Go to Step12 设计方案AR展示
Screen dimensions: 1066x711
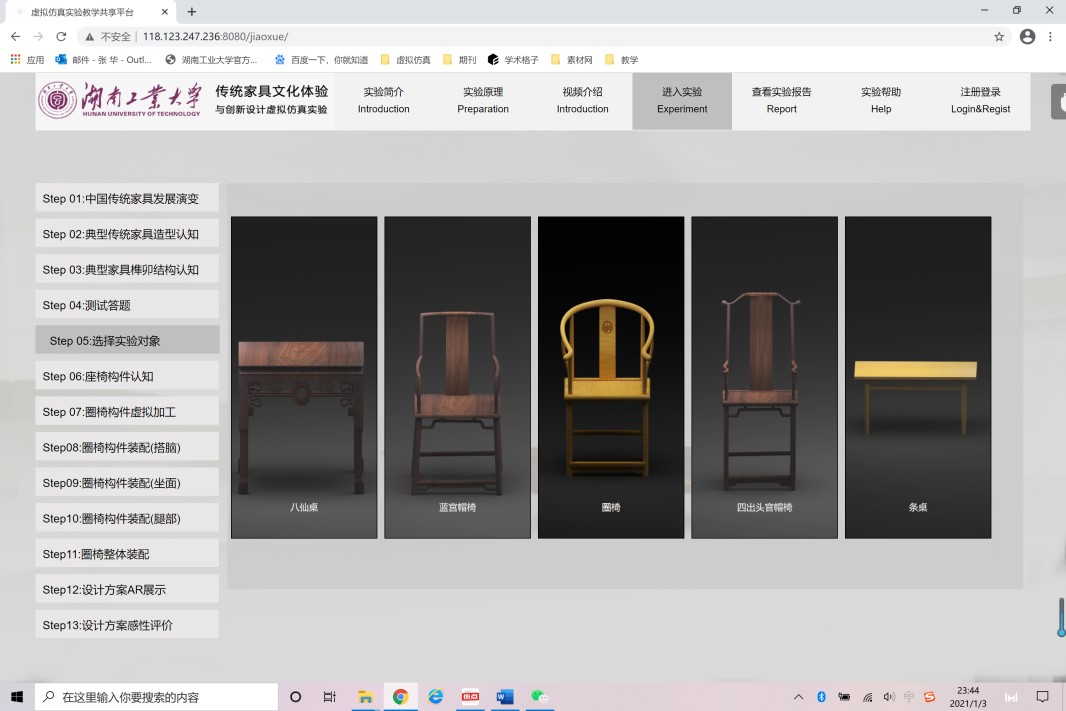tap(127, 589)
